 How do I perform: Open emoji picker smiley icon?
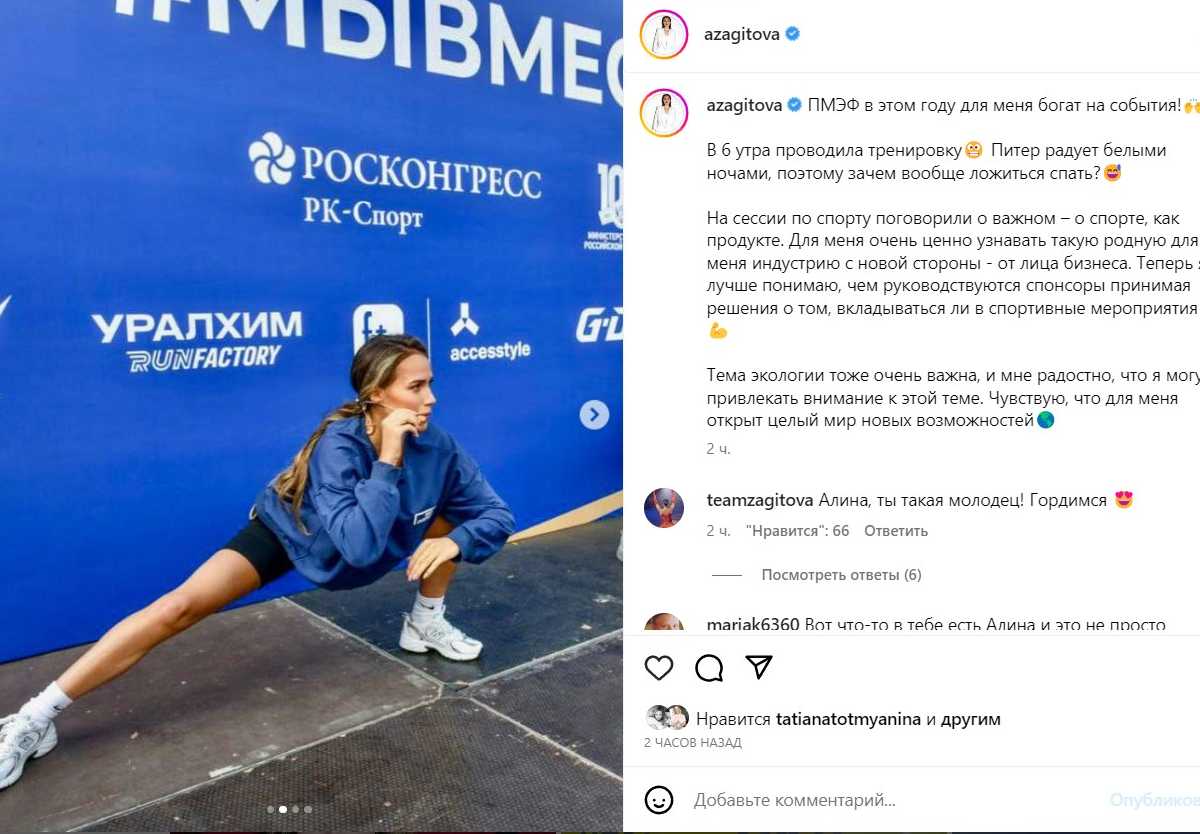point(658,800)
